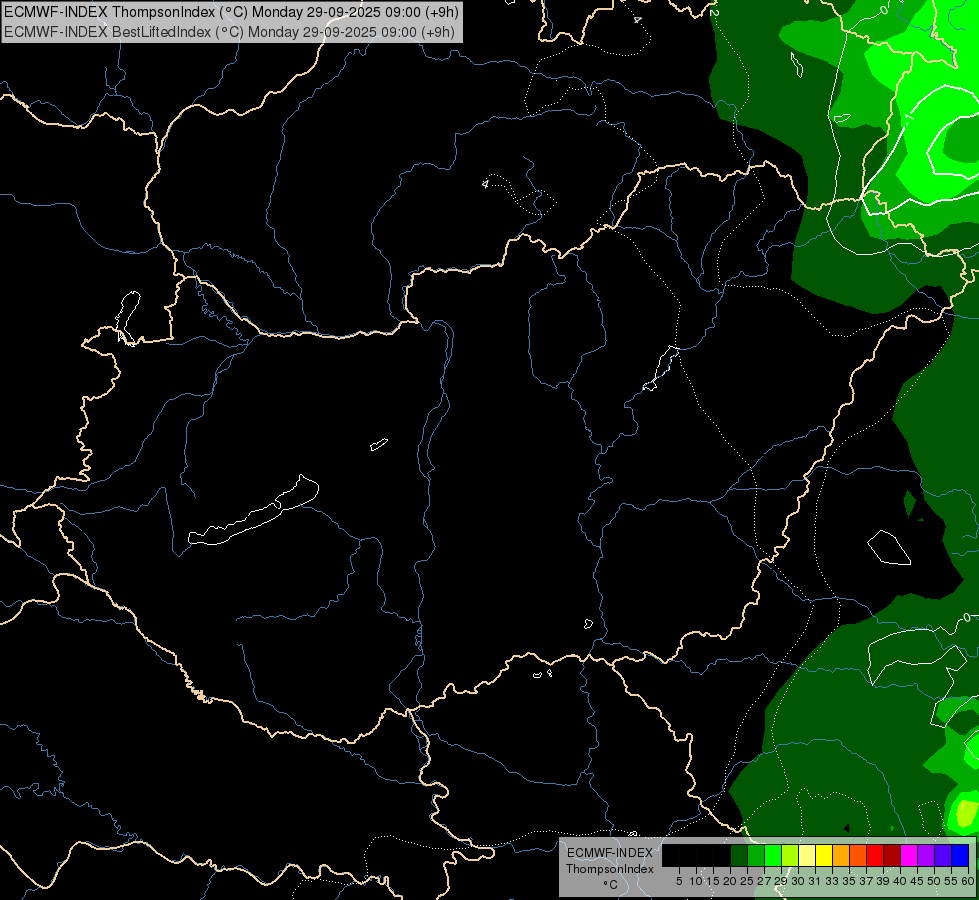Click the legend tick value 15
Viewport: 979px width, 900px height.
tap(714, 881)
